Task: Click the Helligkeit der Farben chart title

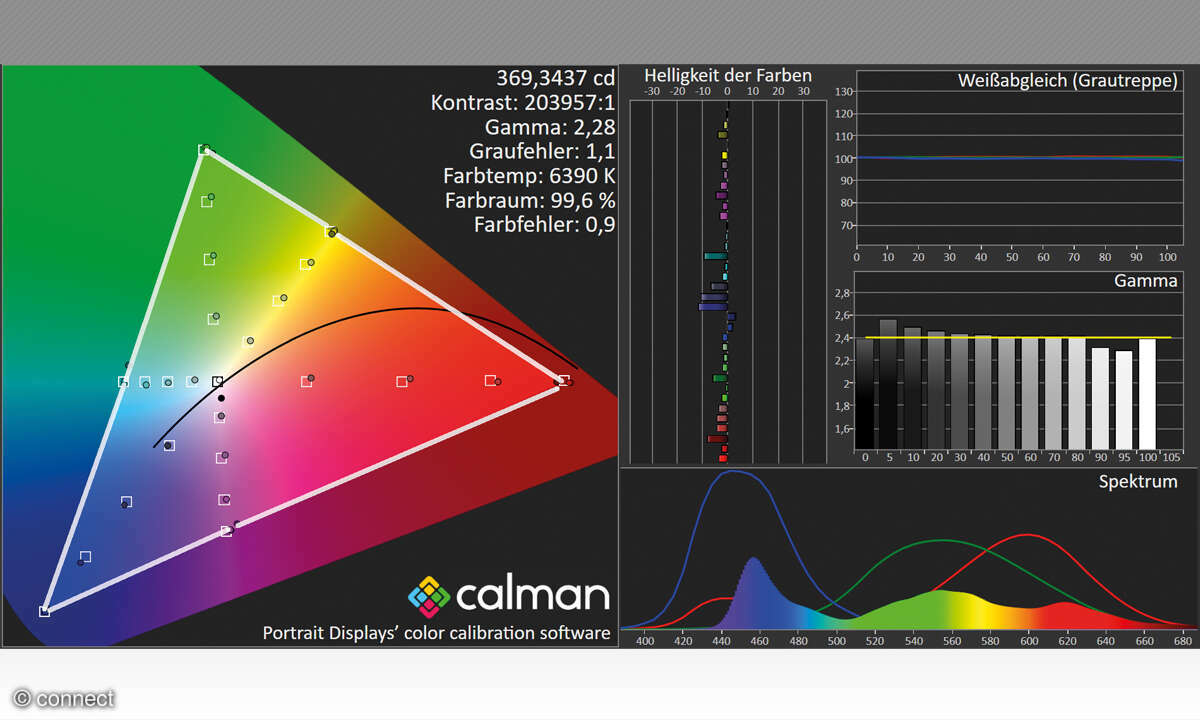Action: pos(727,76)
